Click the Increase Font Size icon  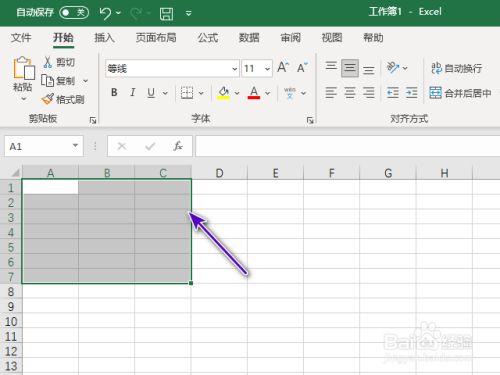283,68
